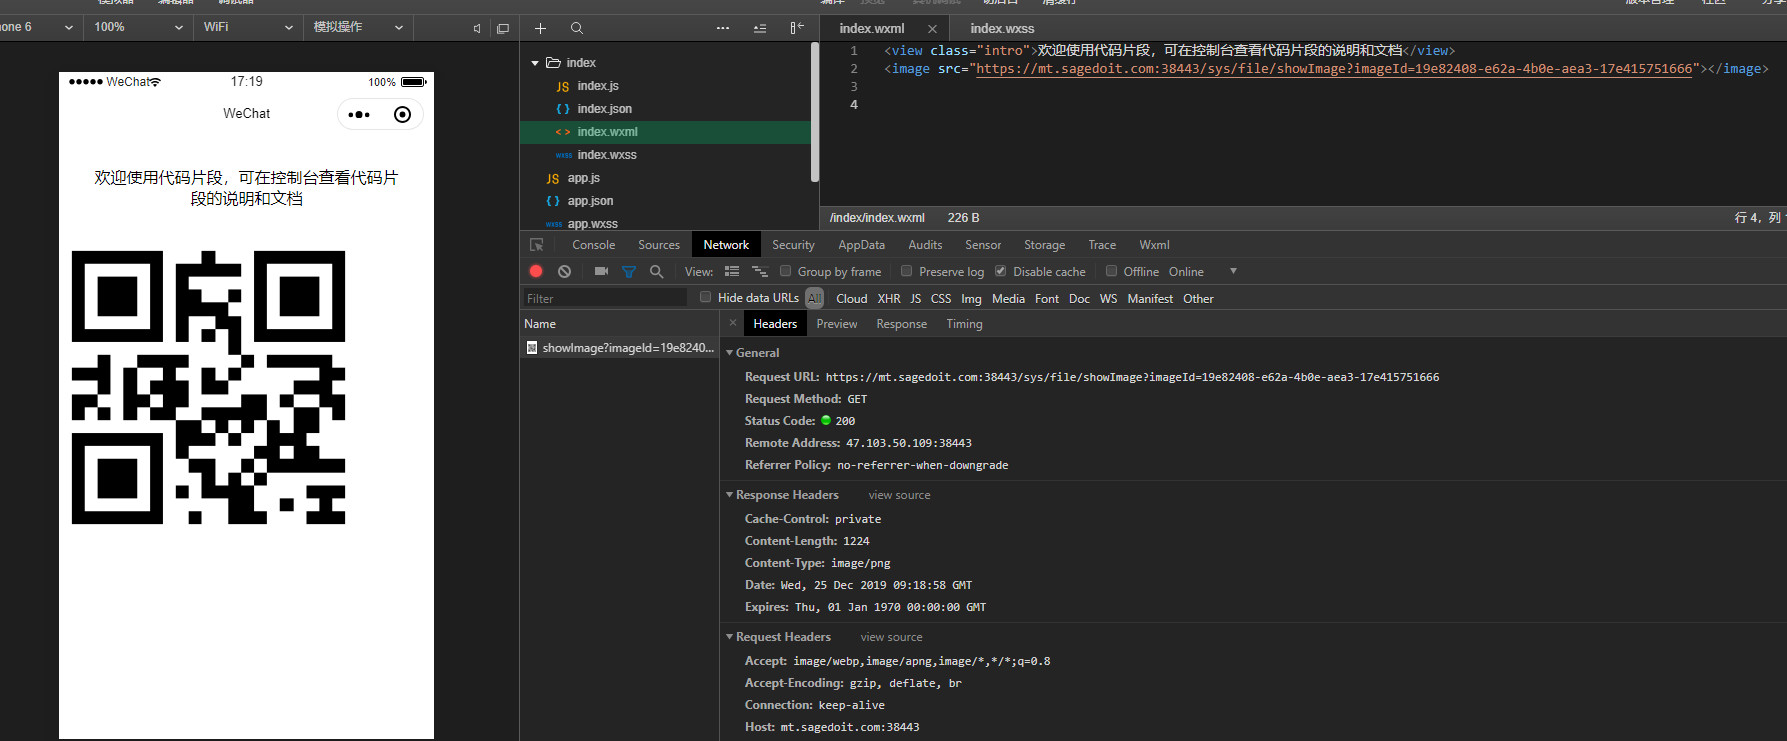
Task: Tap the mini program close circle button
Action: pyautogui.click(x=402, y=115)
